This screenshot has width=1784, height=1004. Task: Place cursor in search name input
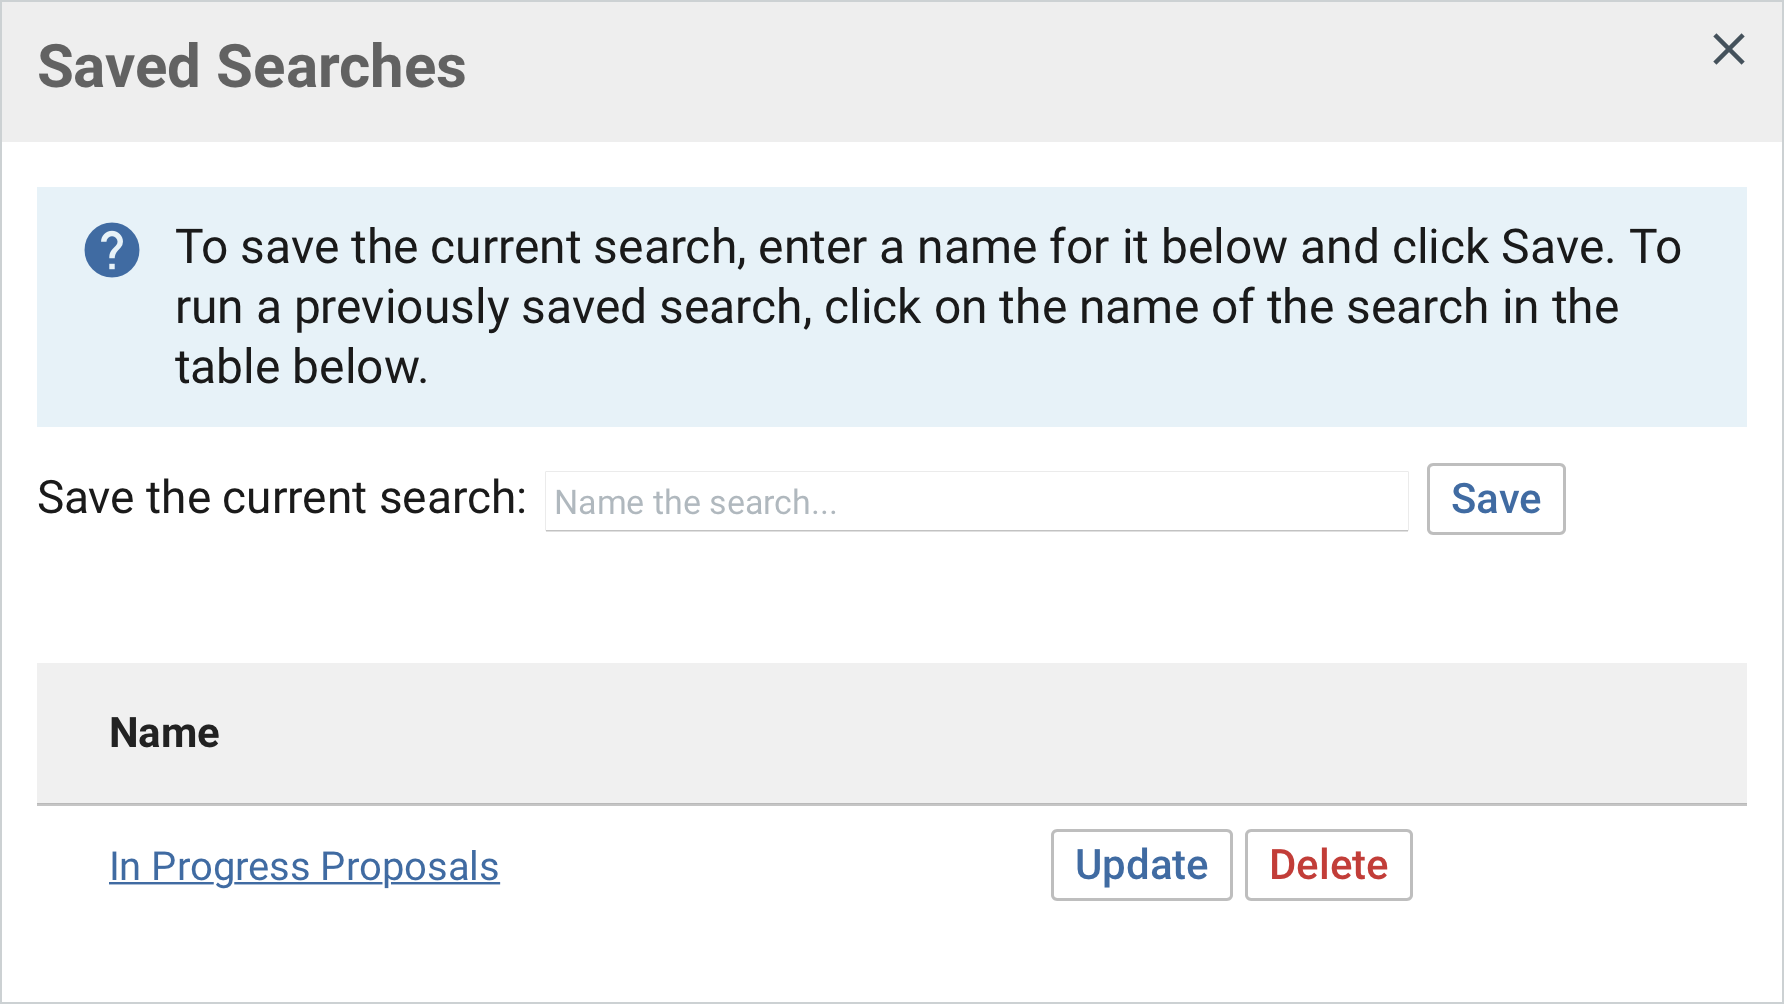[x=976, y=501]
